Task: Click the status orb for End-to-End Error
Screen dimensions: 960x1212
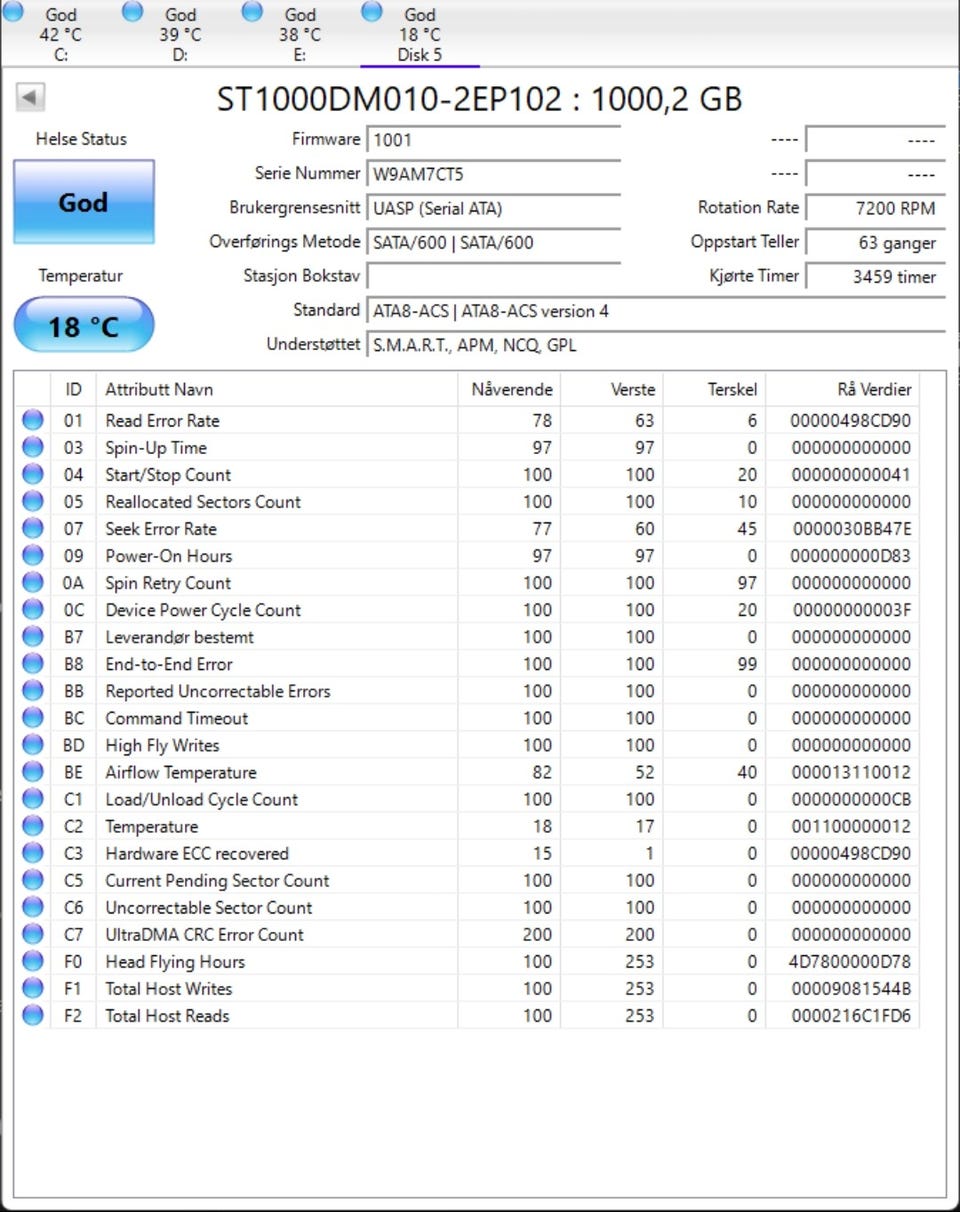Action: tap(33, 663)
